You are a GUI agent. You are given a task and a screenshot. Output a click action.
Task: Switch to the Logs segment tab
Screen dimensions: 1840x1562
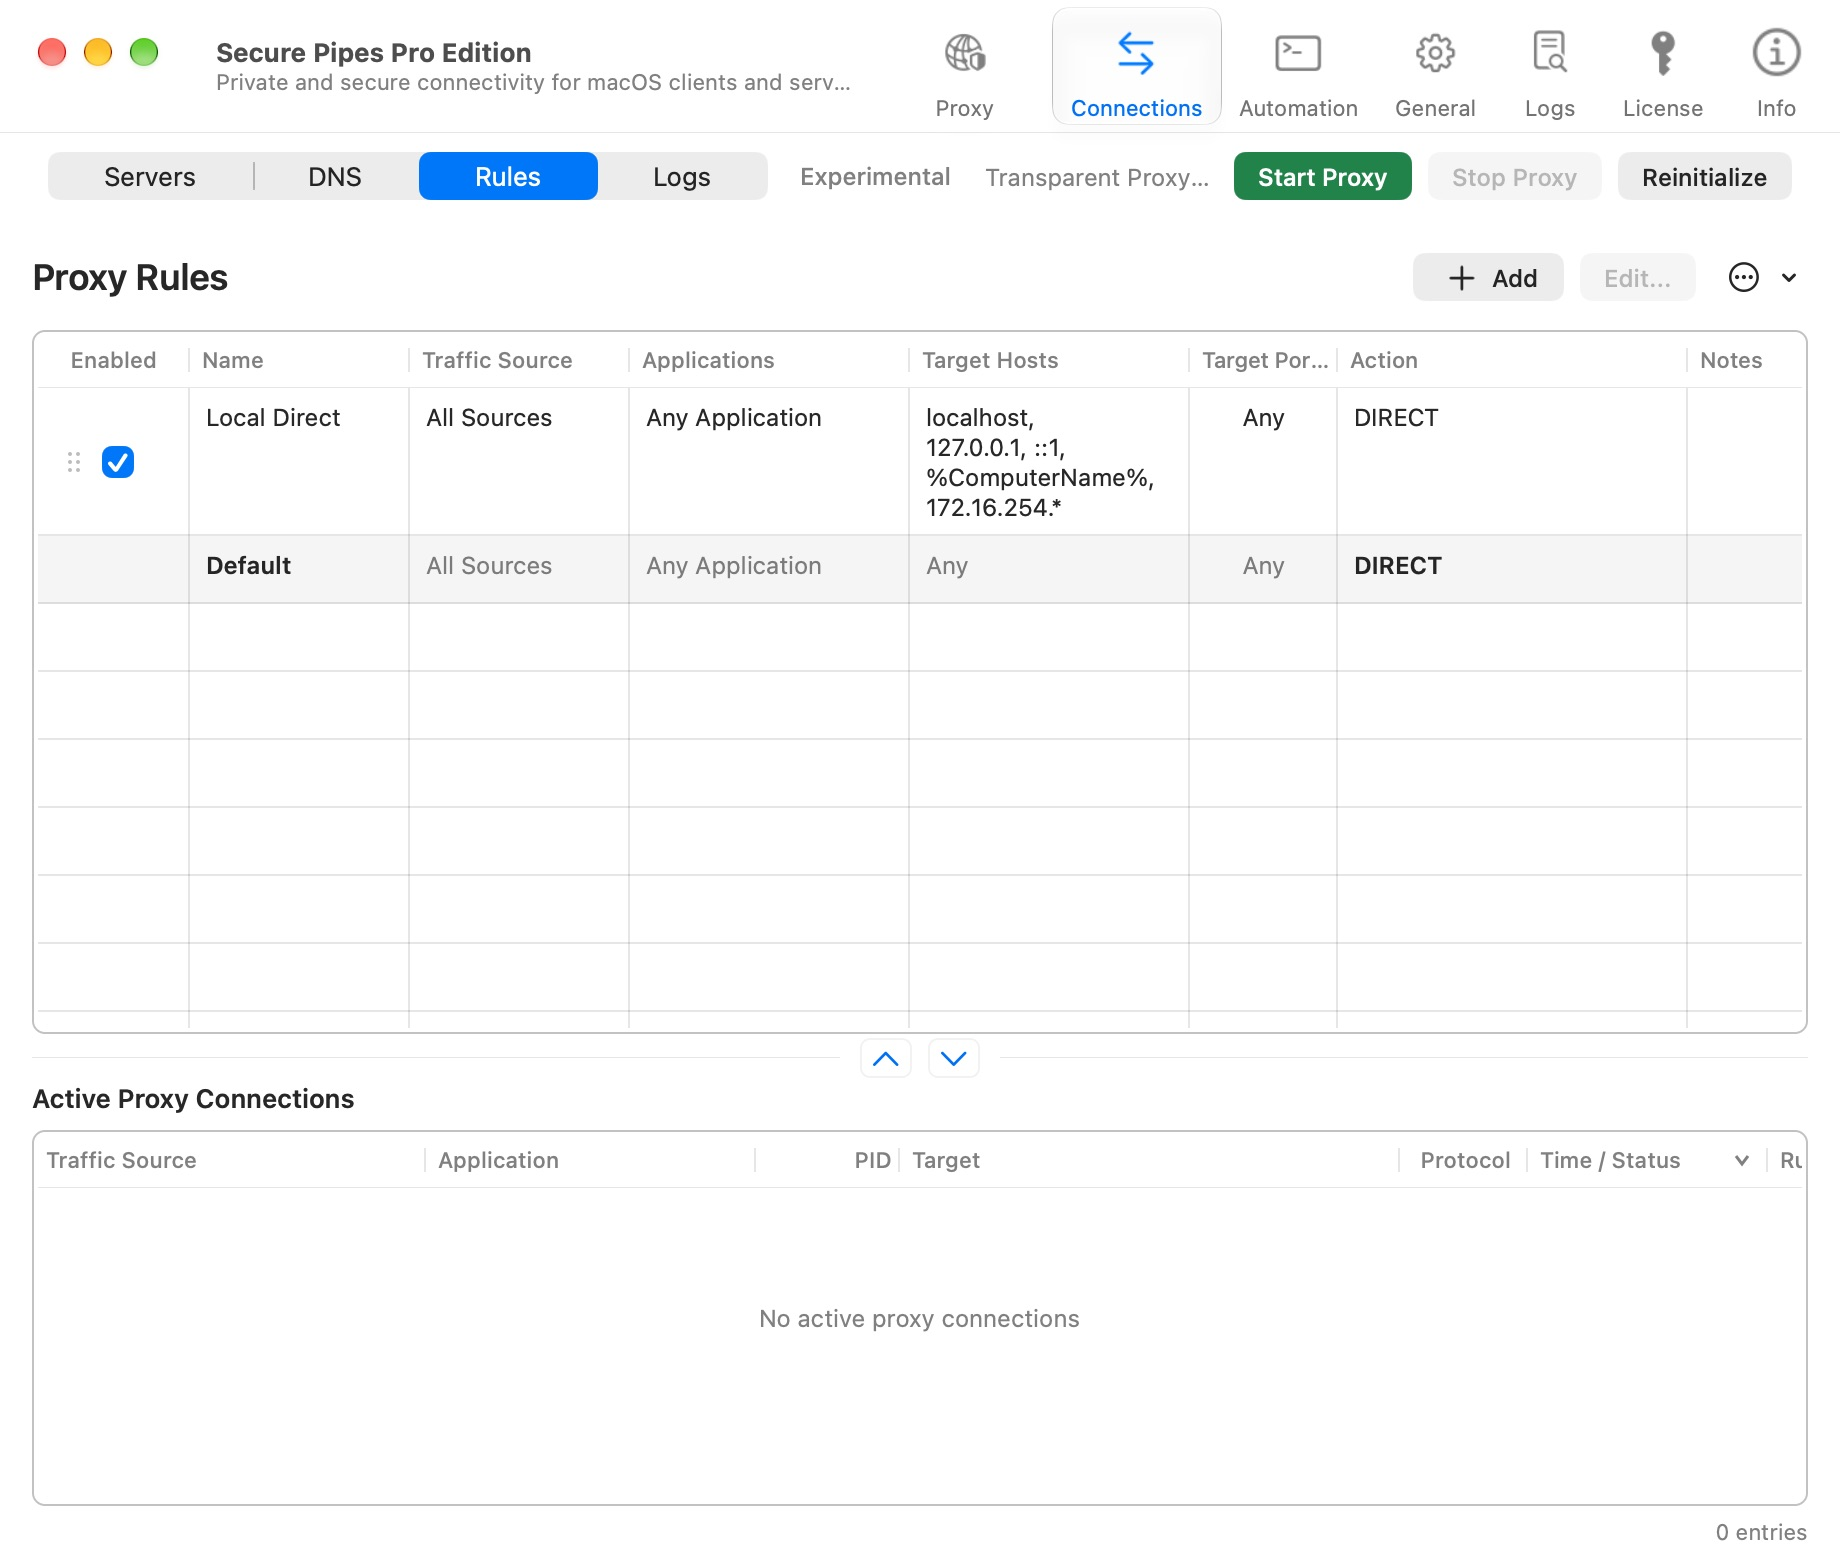pos(682,177)
